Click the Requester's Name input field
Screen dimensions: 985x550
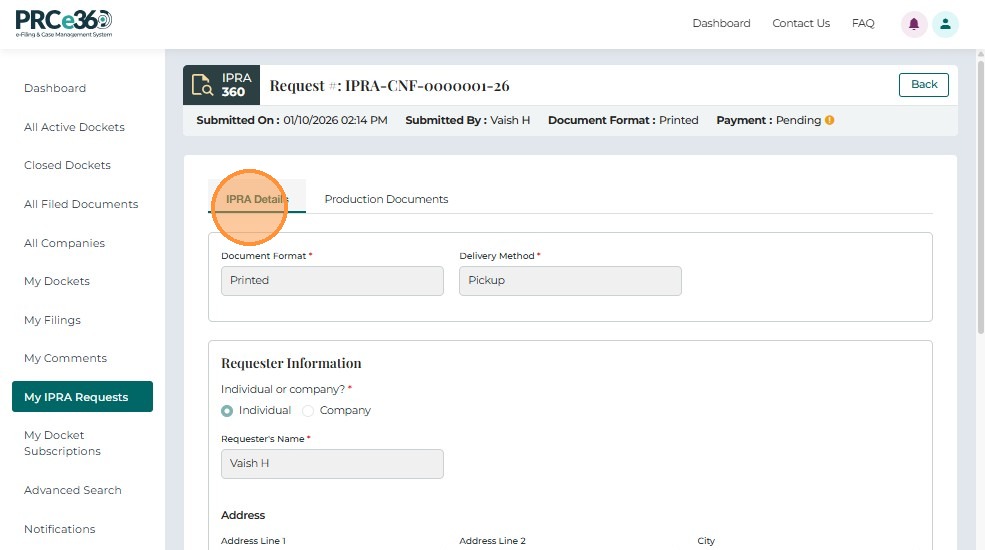coord(332,464)
